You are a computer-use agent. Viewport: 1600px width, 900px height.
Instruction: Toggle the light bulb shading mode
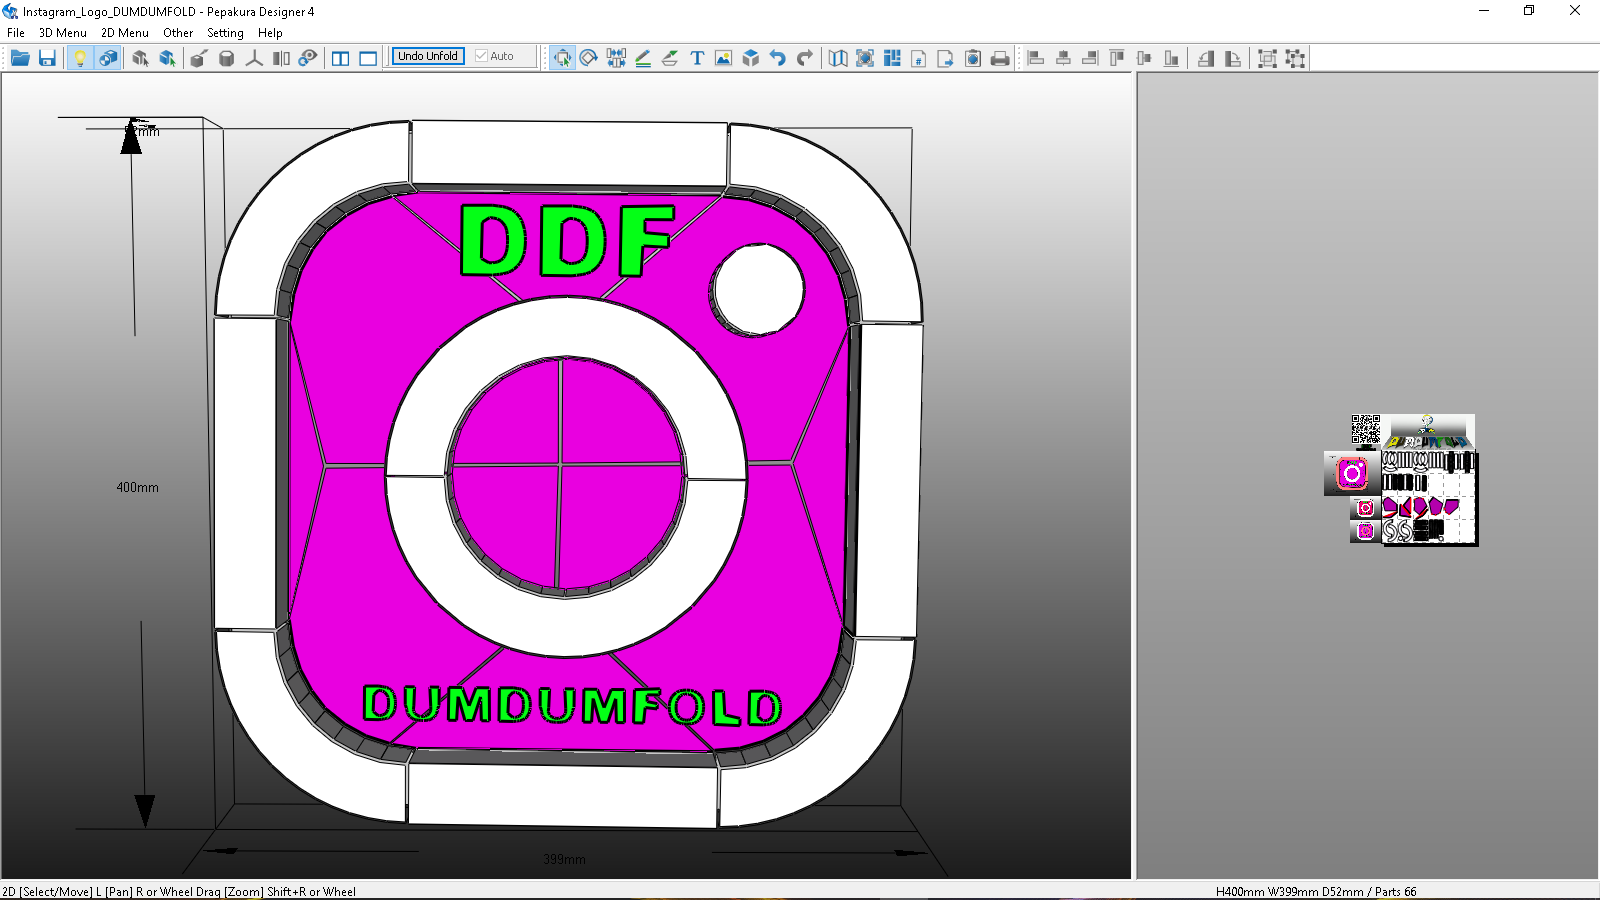tap(81, 57)
